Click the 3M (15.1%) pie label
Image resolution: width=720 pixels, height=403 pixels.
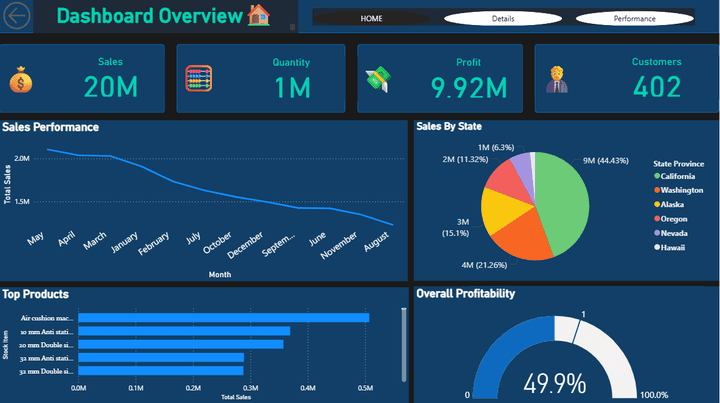456,228
